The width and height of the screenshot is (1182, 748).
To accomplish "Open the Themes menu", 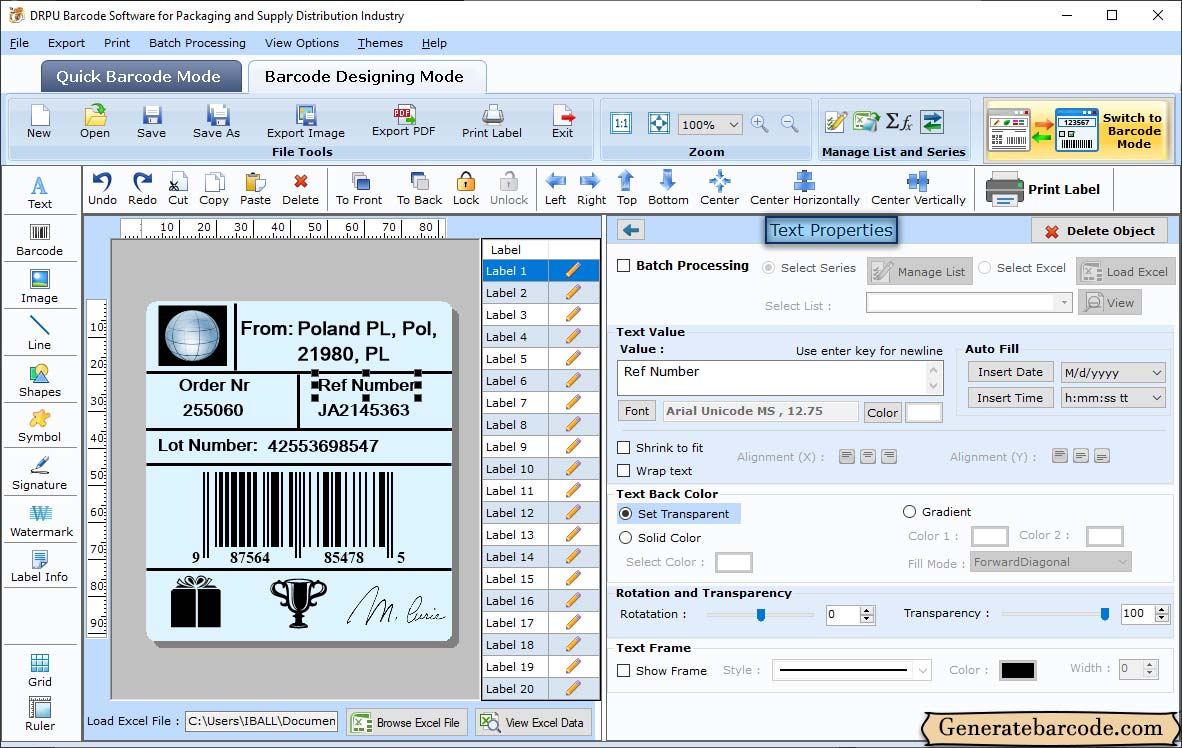I will [380, 43].
